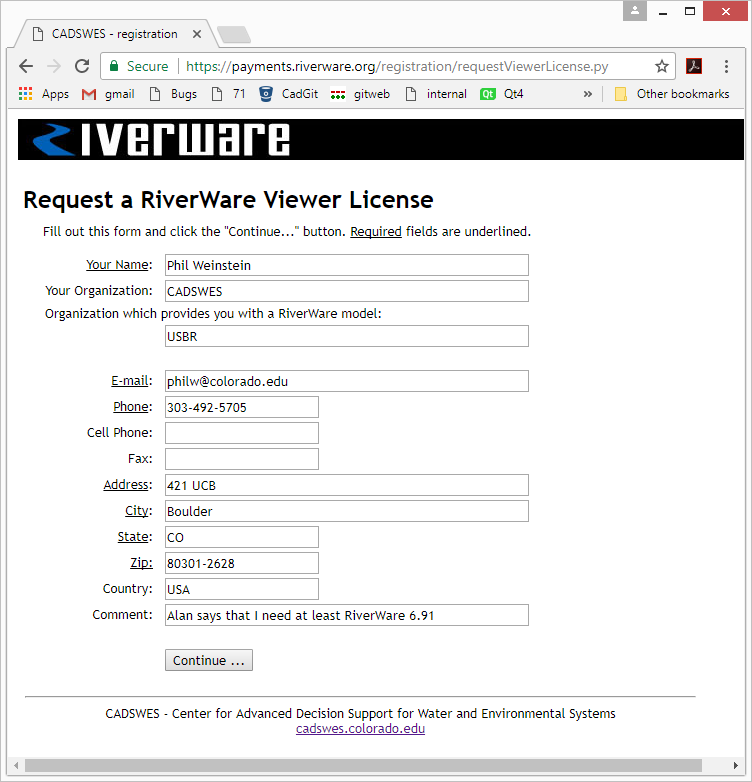Image resolution: width=752 pixels, height=782 pixels.
Task: Click the State field containing CO
Action: (x=242, y=537)
